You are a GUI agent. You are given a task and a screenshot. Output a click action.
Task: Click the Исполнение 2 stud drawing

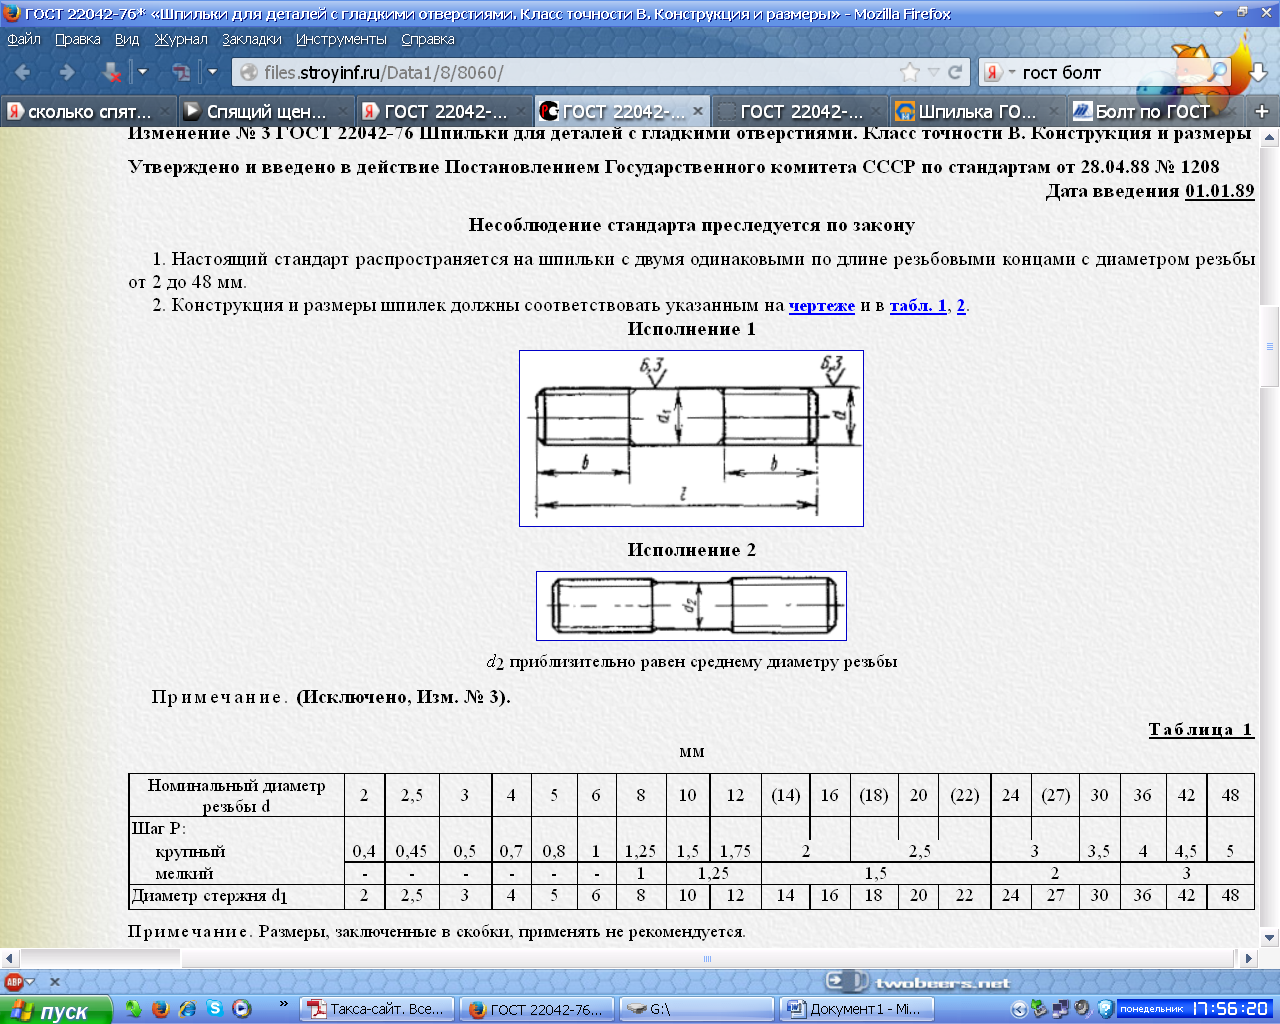(x=691, y=606)
